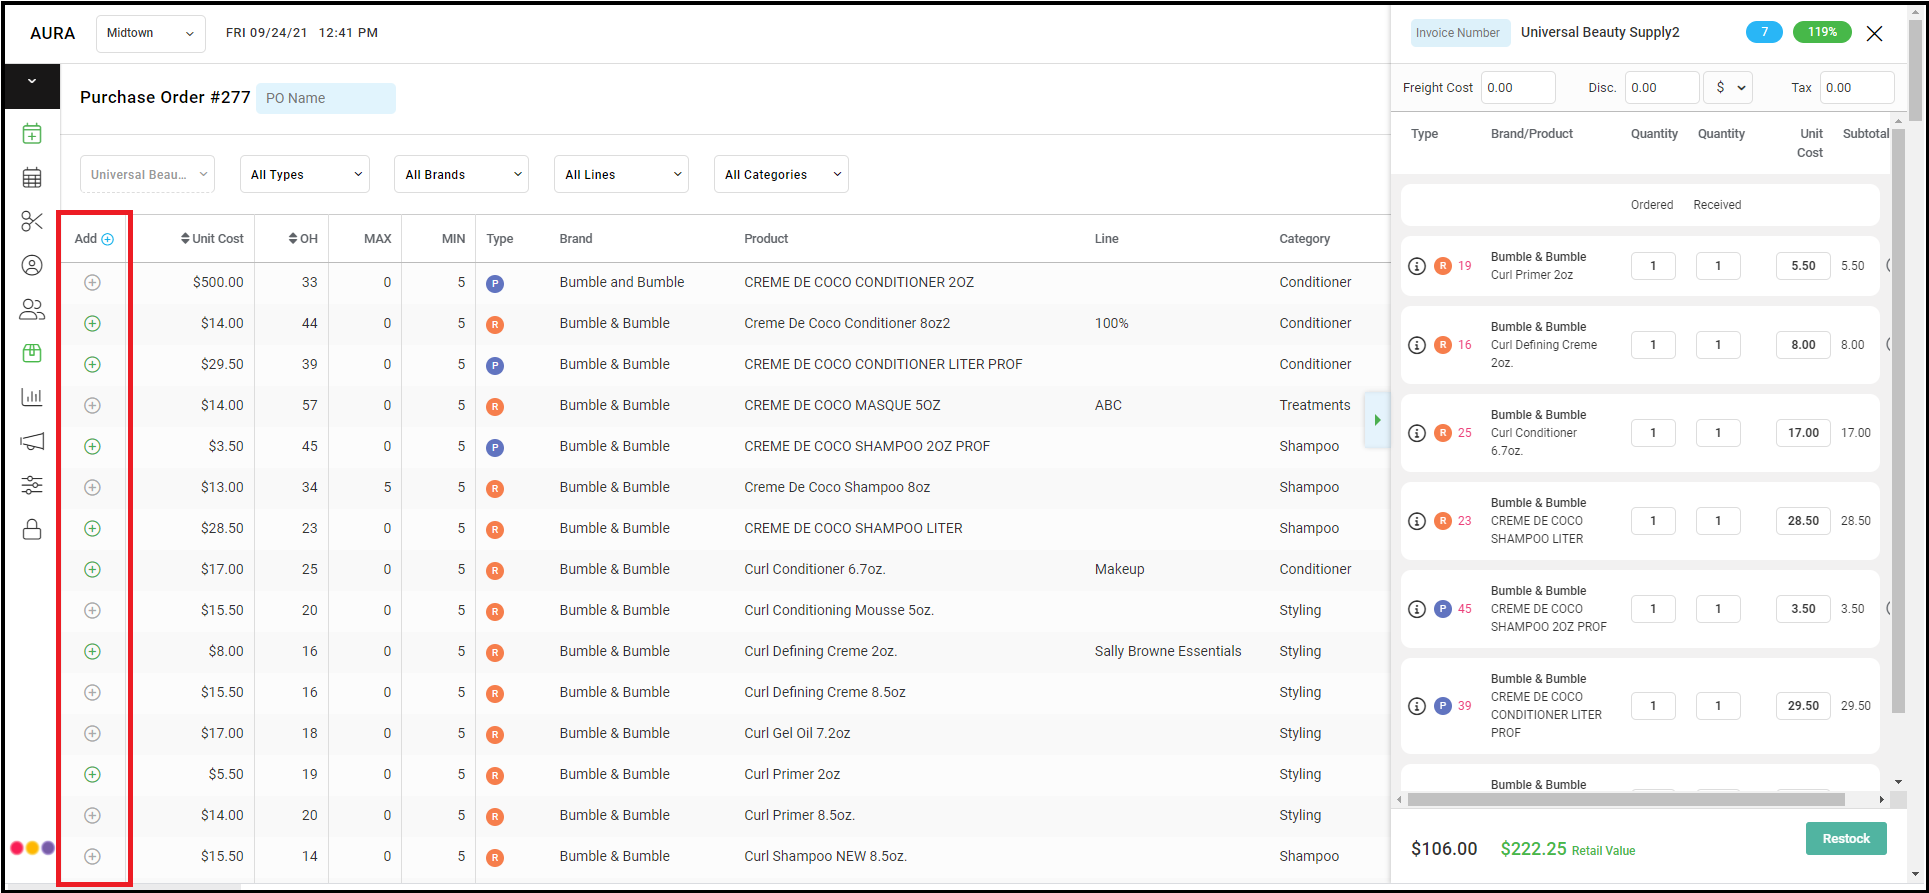Screen dimensions: 1929x893
Task: Add Curl Conditioning Mousse 5oz. row
Action: pos(92,611)
